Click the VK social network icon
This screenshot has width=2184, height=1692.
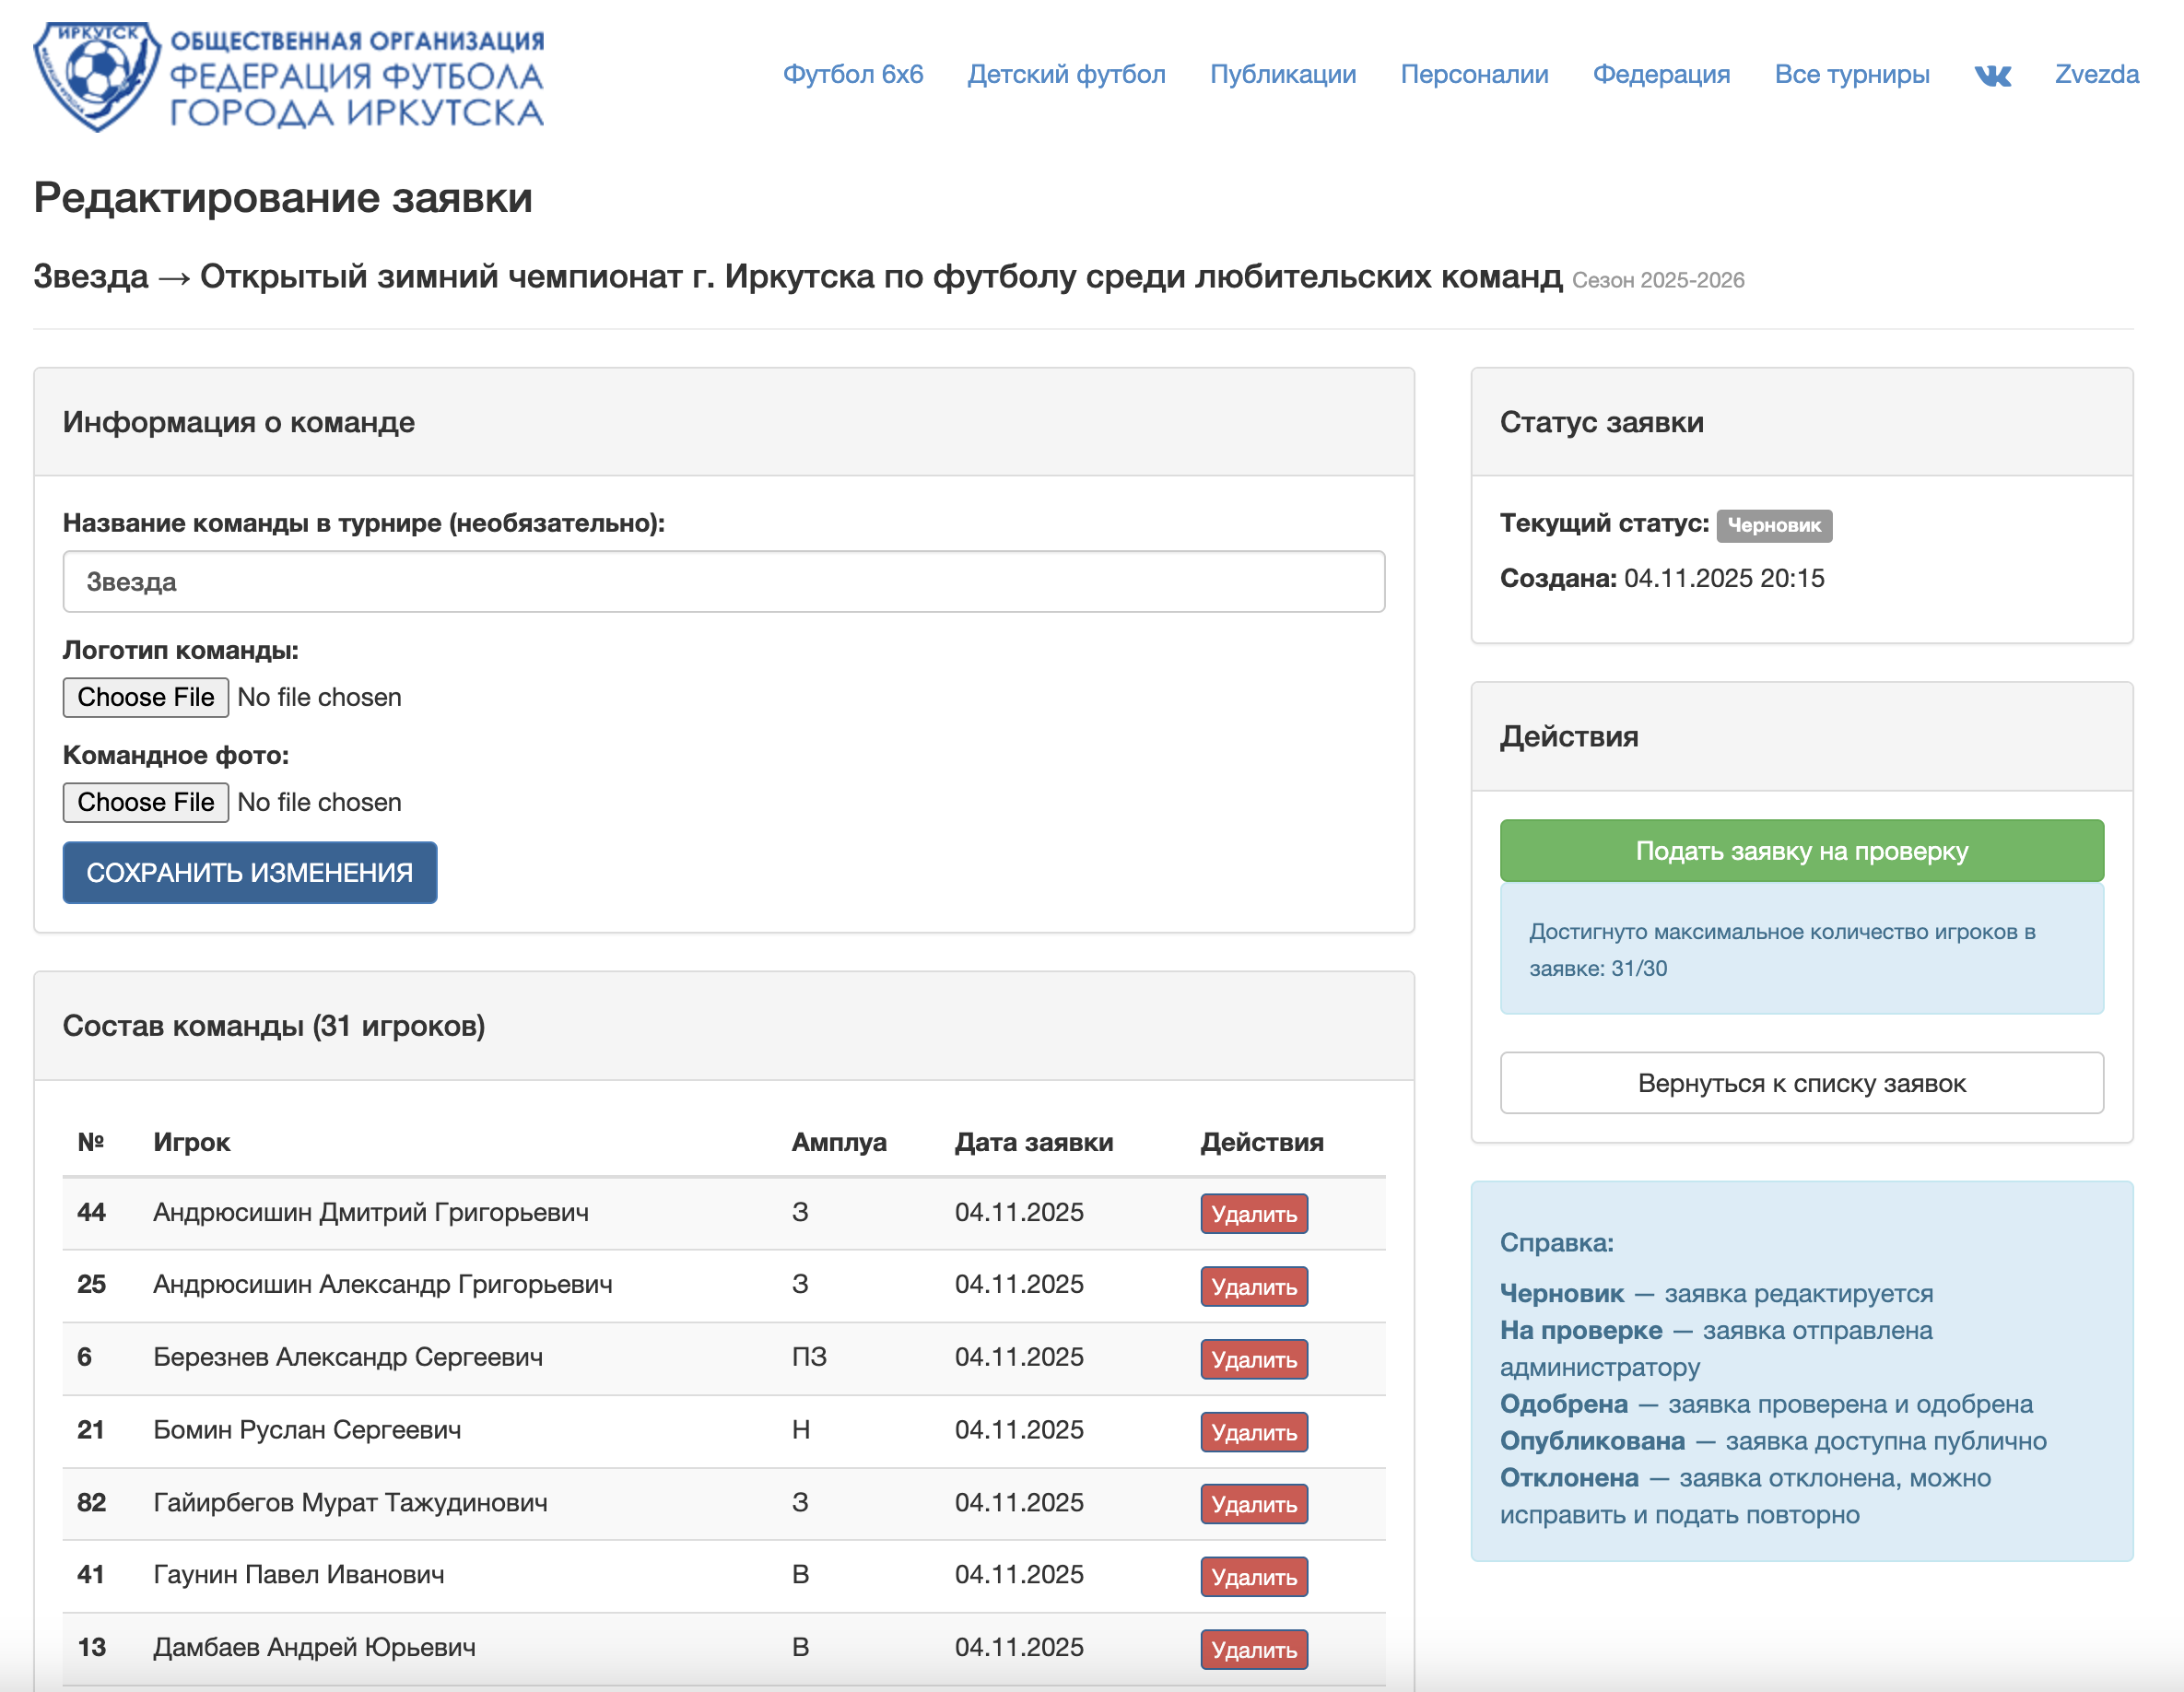pos(1992,75)
